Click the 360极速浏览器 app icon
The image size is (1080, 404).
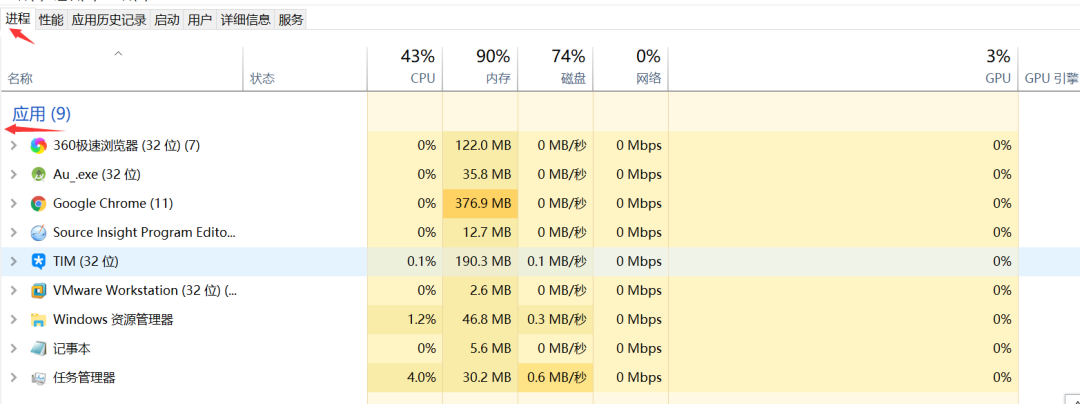point(38,145)
